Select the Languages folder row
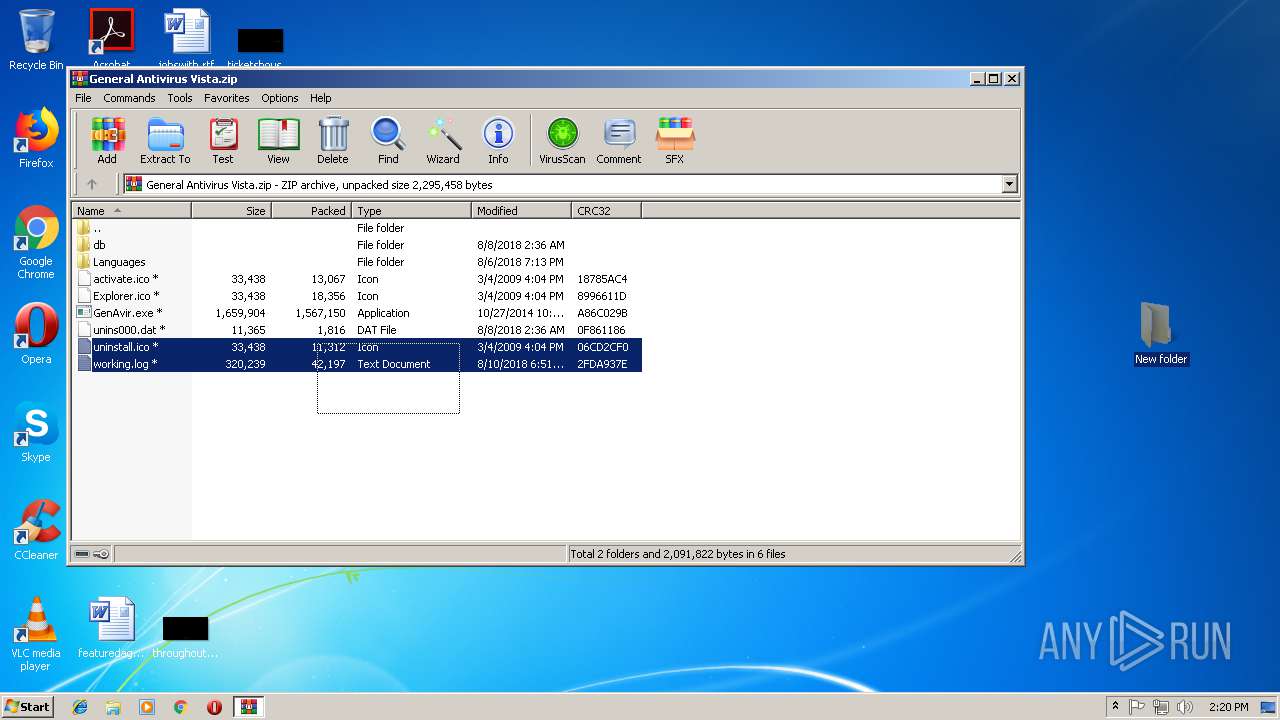The image size is (1280, 720). tap(357, 262)
